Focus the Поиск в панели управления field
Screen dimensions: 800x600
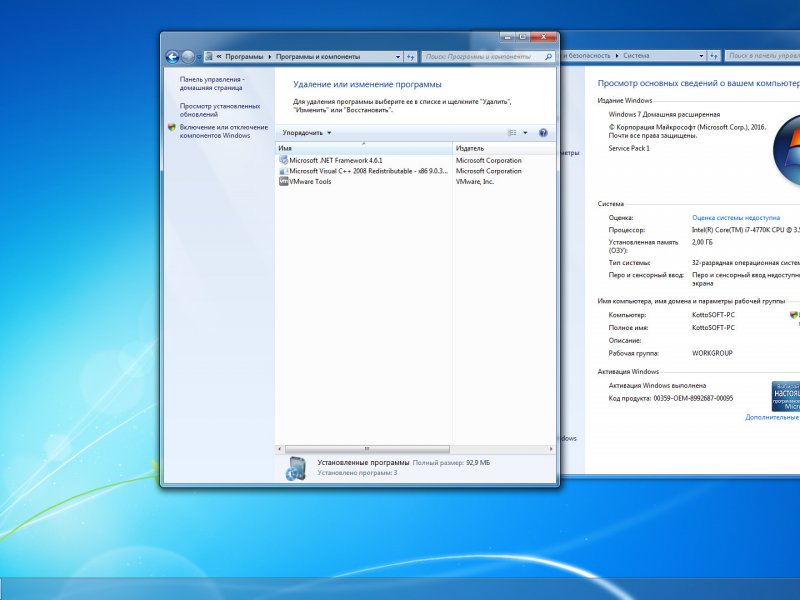tap(763, 56)
